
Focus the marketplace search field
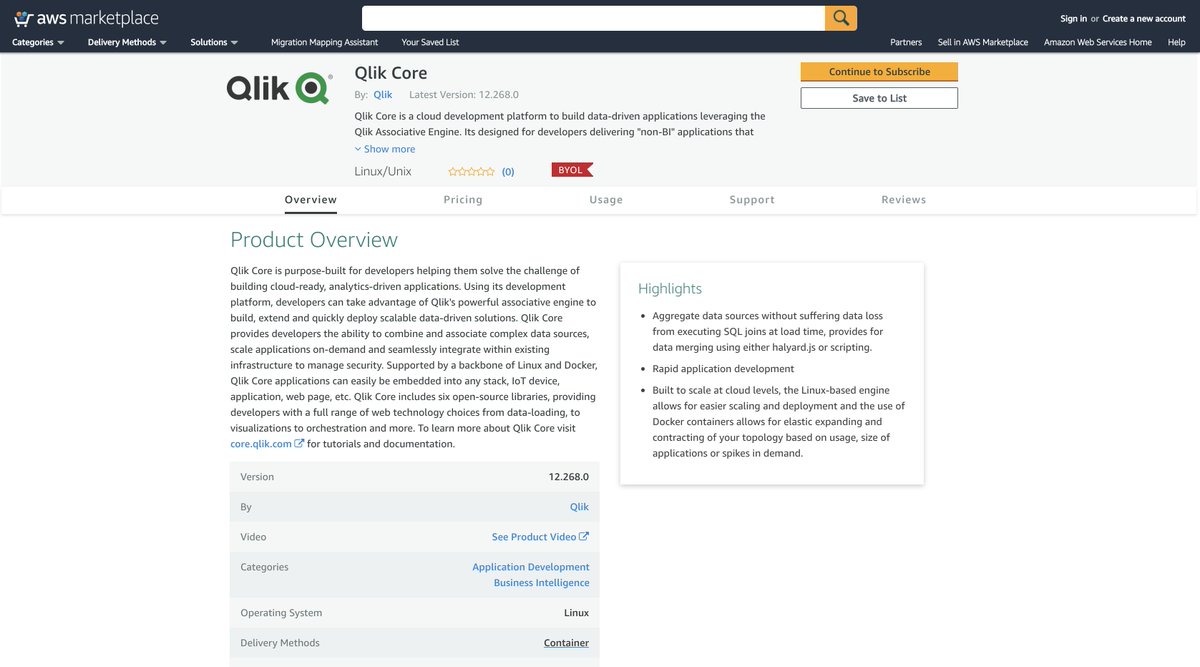[593, 18]
